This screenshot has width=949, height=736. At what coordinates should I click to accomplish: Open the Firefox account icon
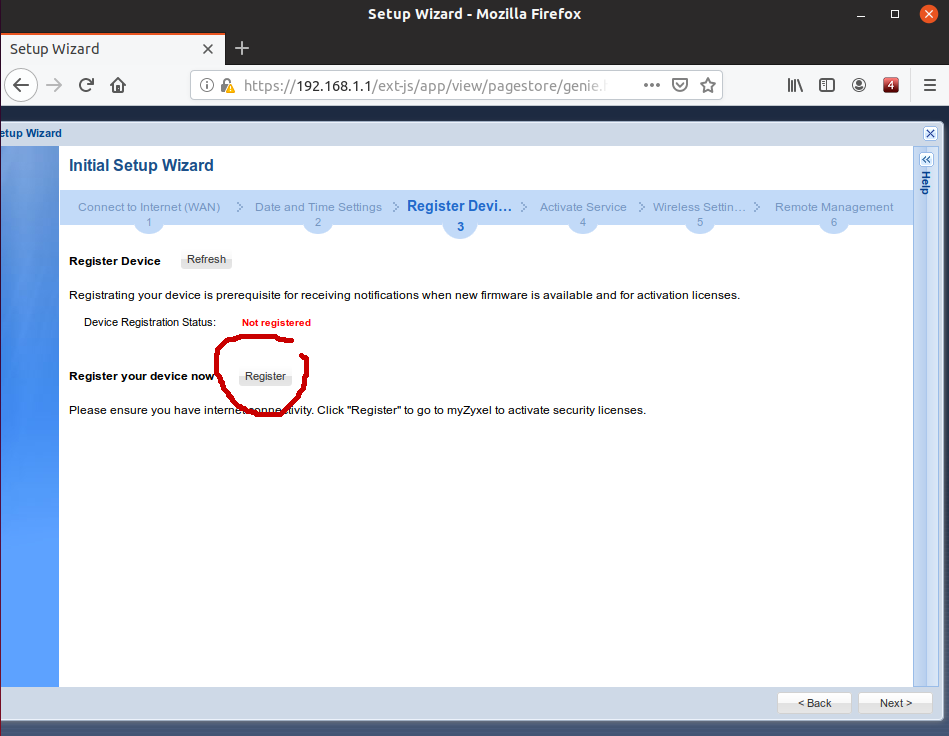tap(859, 85)
